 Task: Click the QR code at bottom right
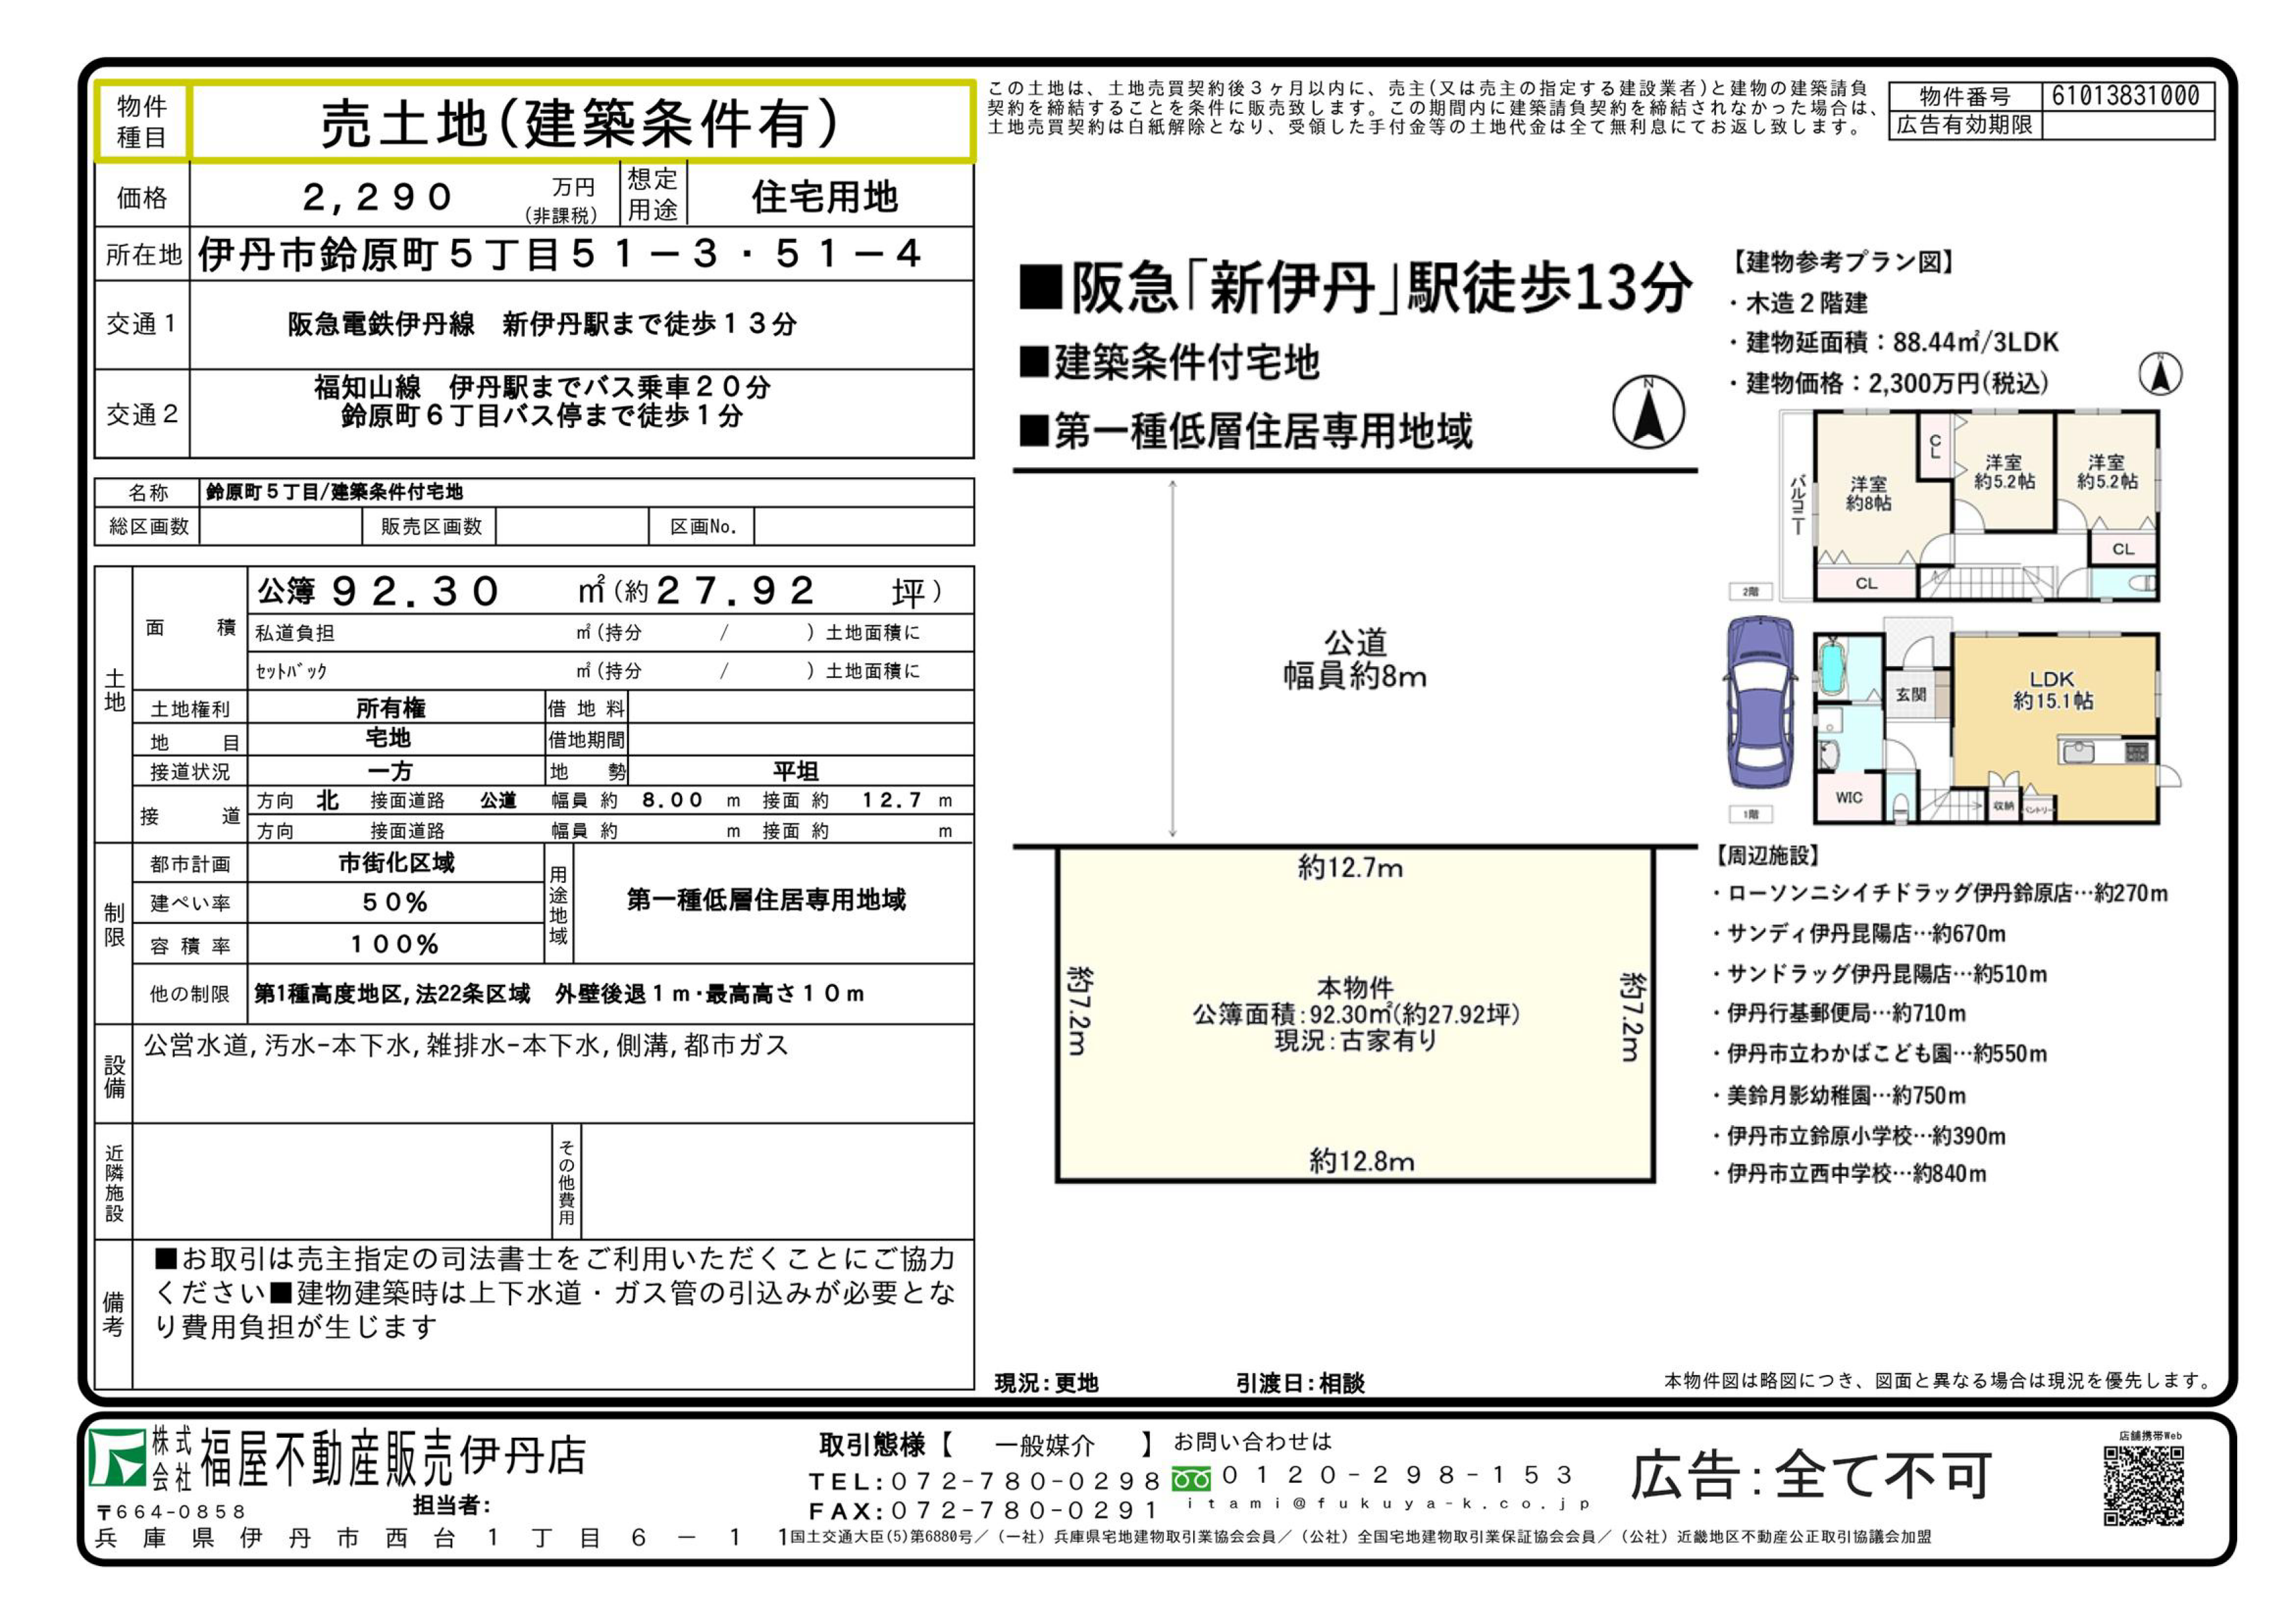coord(2144,1486)
